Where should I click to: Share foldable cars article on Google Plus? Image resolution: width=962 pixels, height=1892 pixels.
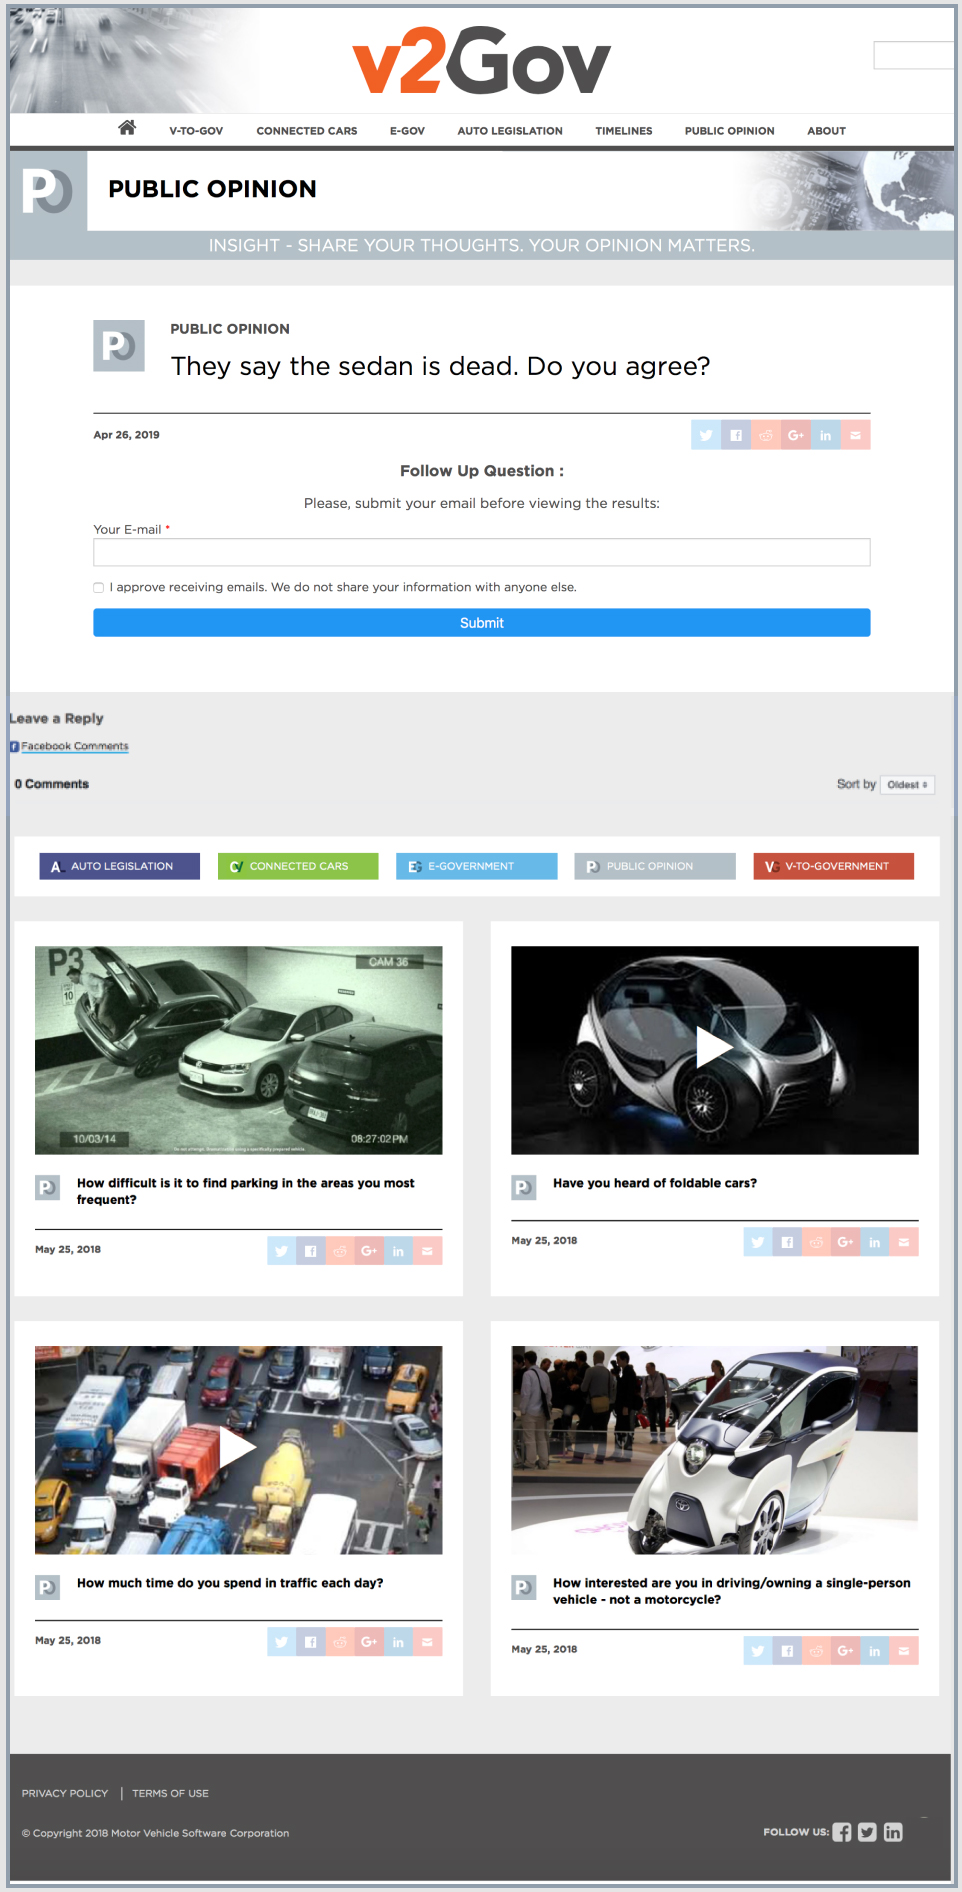[845, 1242]
